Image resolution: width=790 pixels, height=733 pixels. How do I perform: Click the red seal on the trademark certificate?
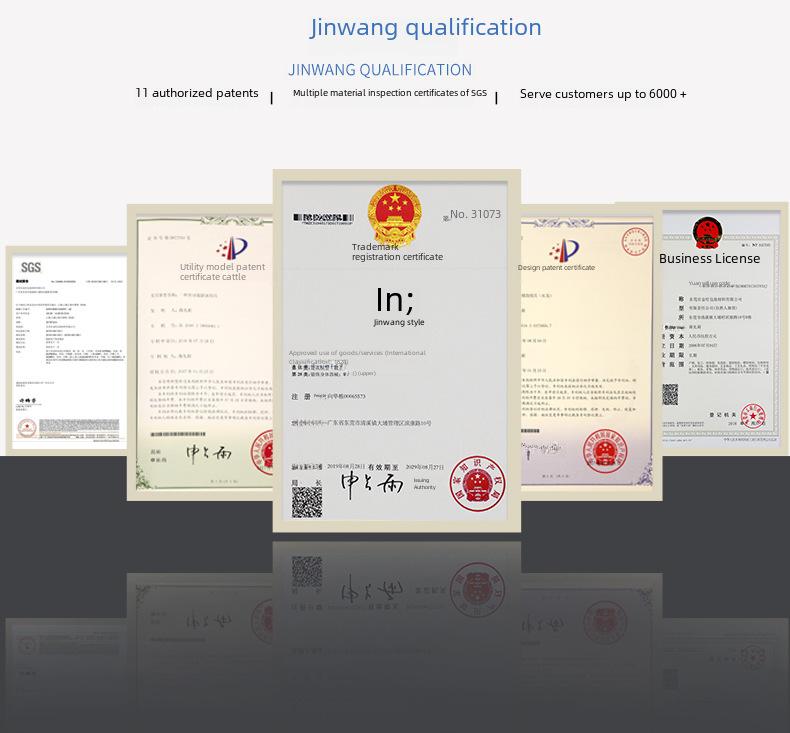[478, 484]
